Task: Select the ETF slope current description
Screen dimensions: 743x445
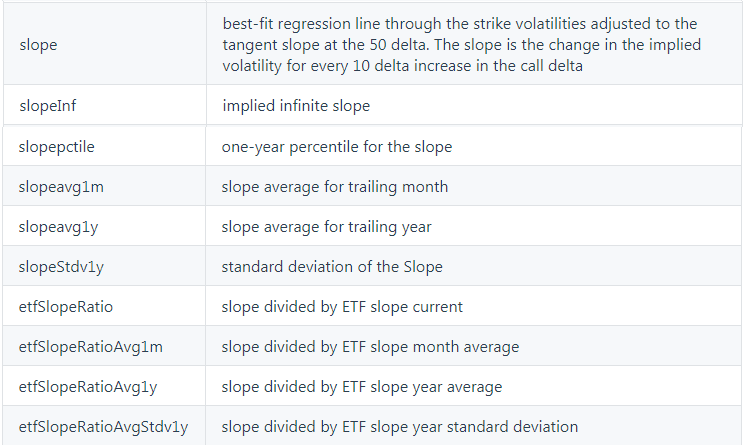Action: (x=342, y=307)
